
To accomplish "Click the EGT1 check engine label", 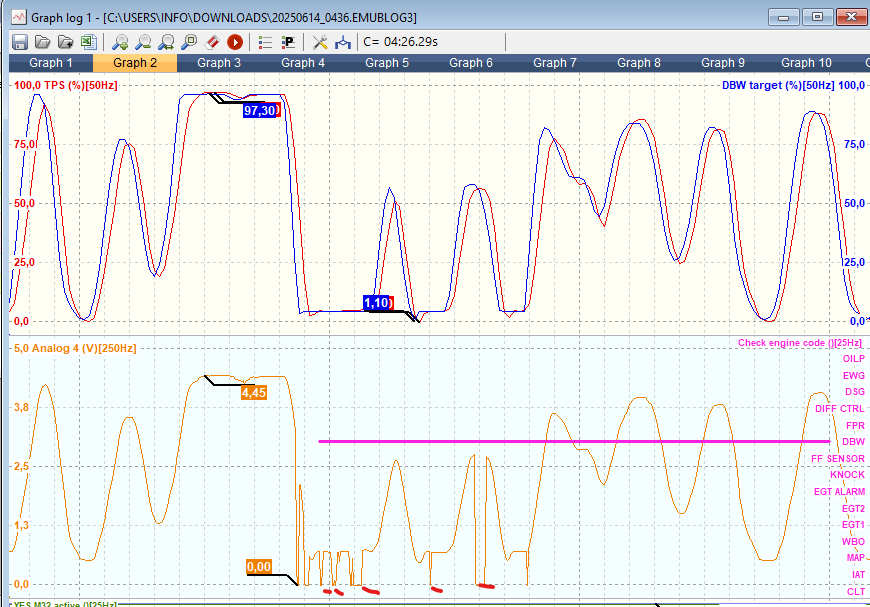I will (x=853, y=524).
